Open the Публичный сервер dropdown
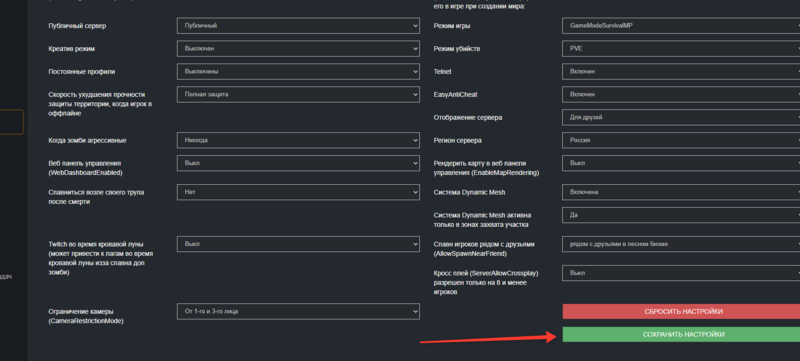Screen dimensions: 800x361 [298, 25]
